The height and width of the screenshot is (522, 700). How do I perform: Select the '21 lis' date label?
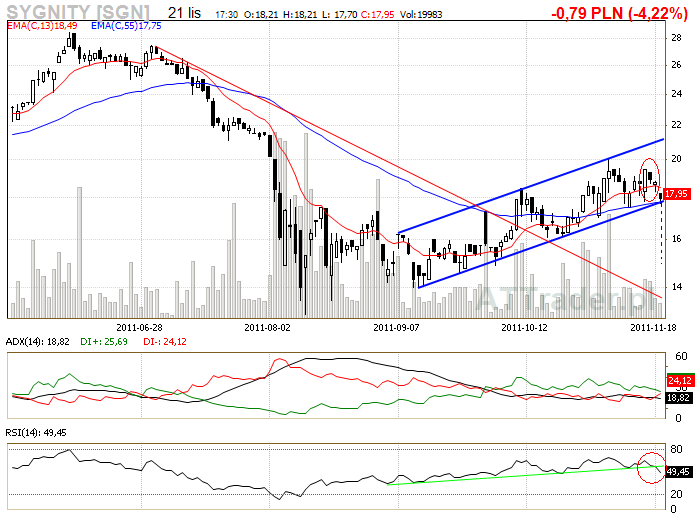[x=184, y=13]
